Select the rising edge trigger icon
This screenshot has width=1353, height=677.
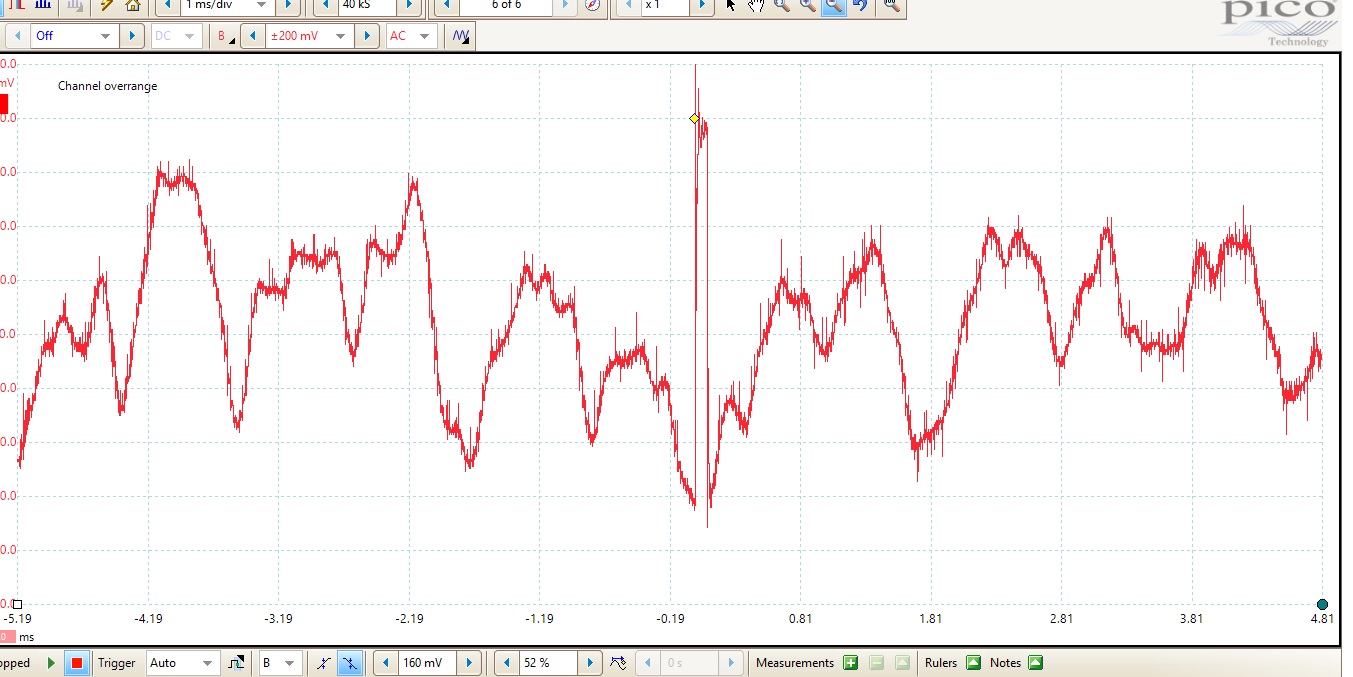(x=323, y=663)
